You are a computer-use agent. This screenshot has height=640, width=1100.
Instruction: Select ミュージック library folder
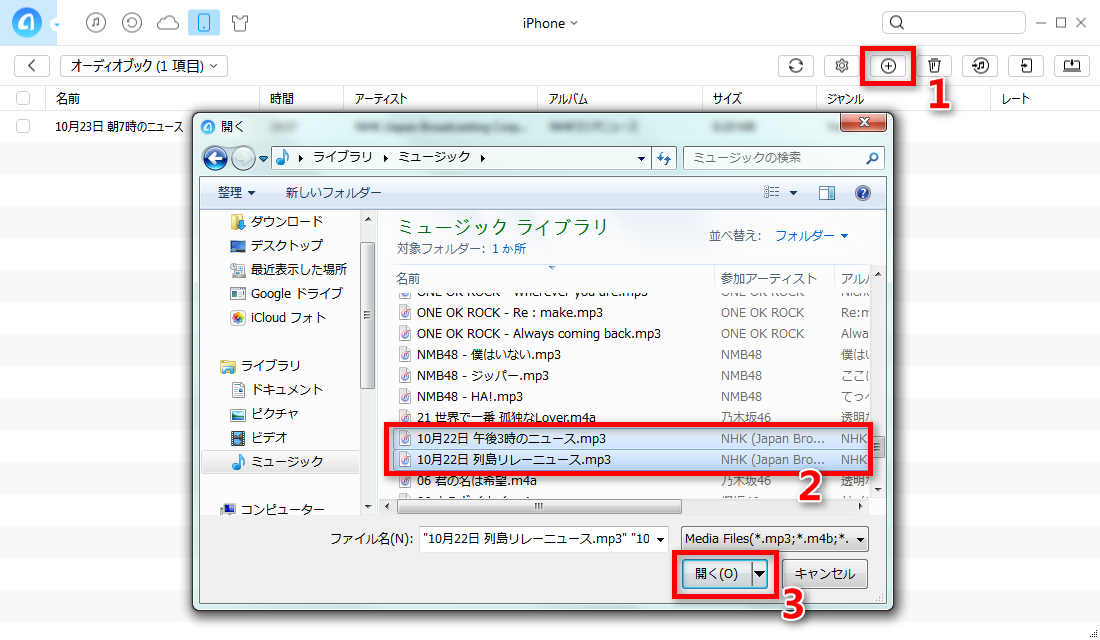[280, 461]
